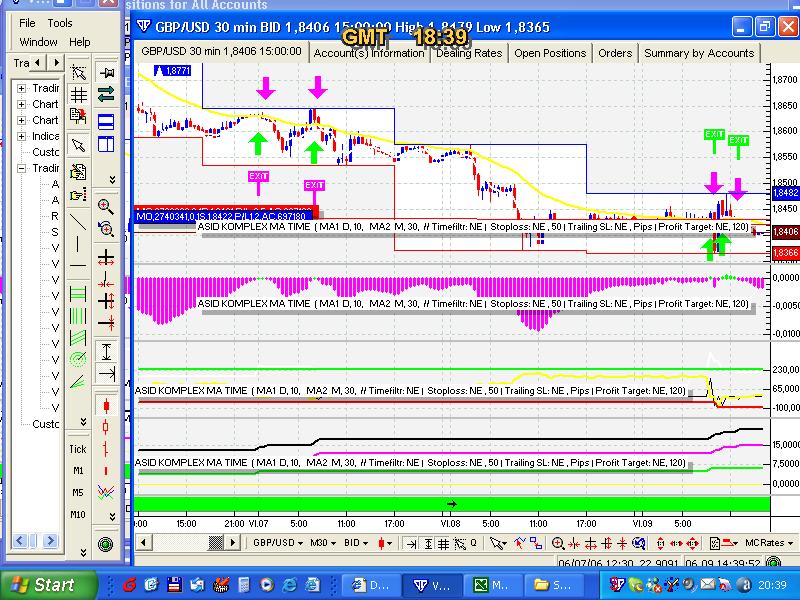
Task: Click the Internet Explorer quick launch icon
Action: point(289,585)
